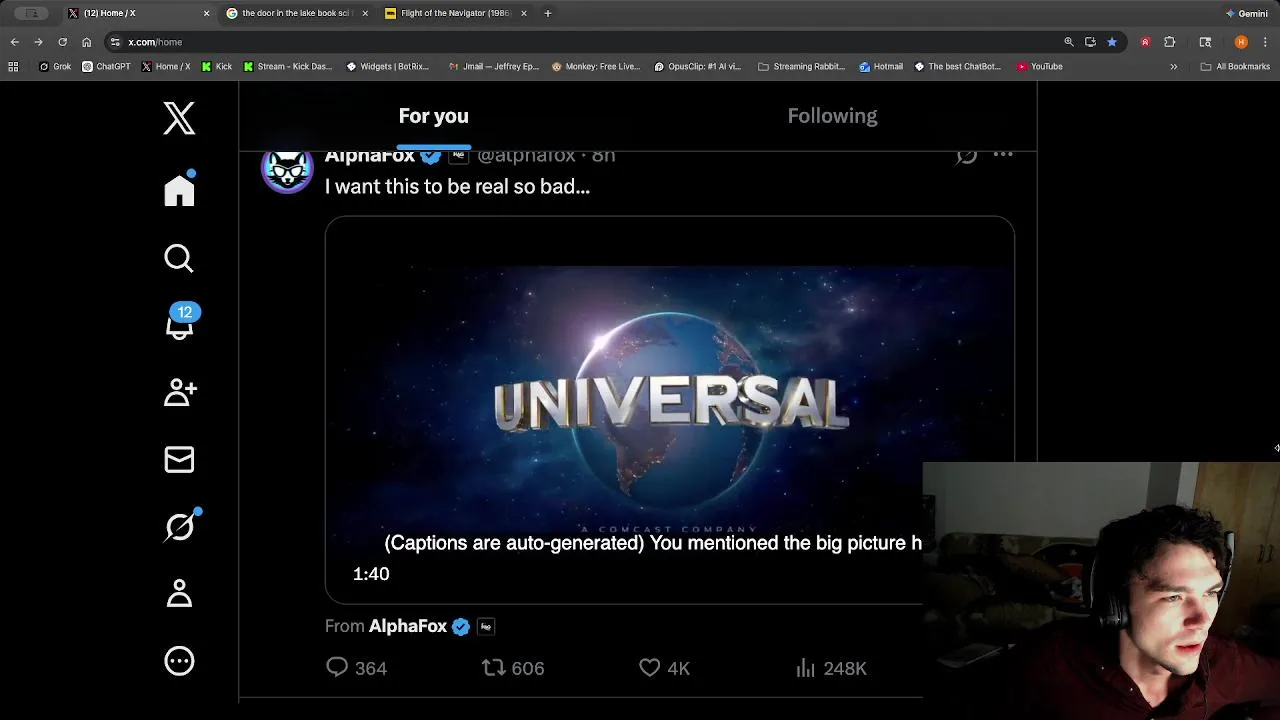
Task: Expand the Streaming Rabbit bookmark folder
Action: click(x=802, y=67)
